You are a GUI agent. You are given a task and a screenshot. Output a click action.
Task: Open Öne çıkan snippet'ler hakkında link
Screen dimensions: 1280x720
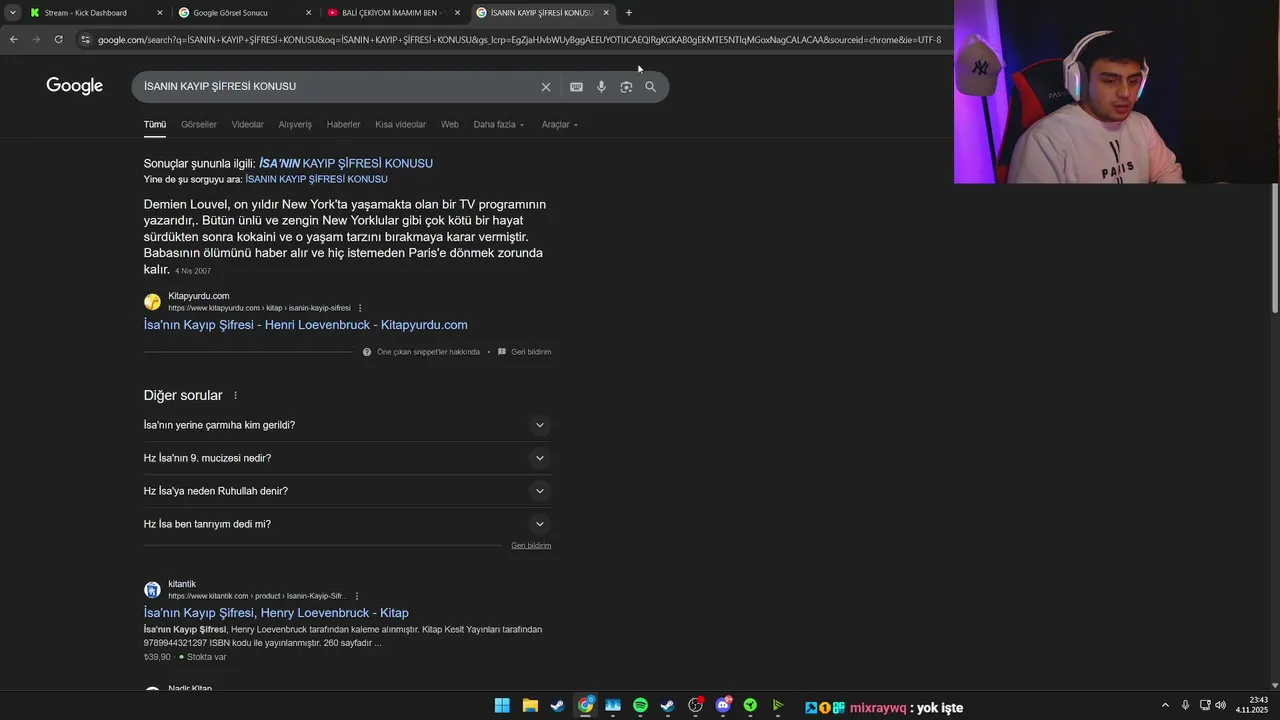[428, 352]
